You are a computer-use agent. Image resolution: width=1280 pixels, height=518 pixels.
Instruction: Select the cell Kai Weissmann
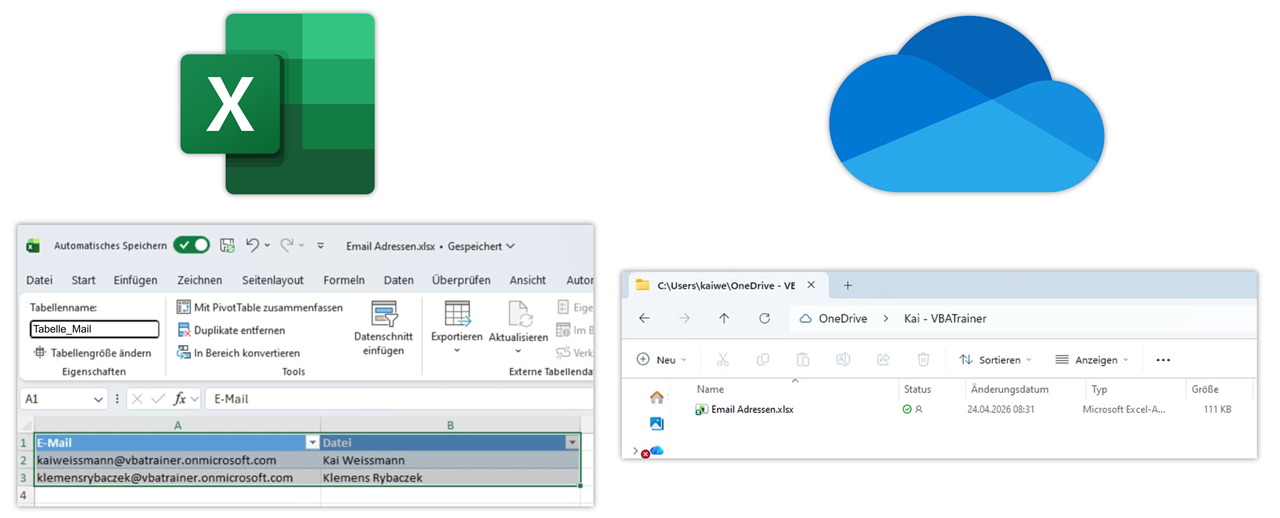tap(450, 460)
